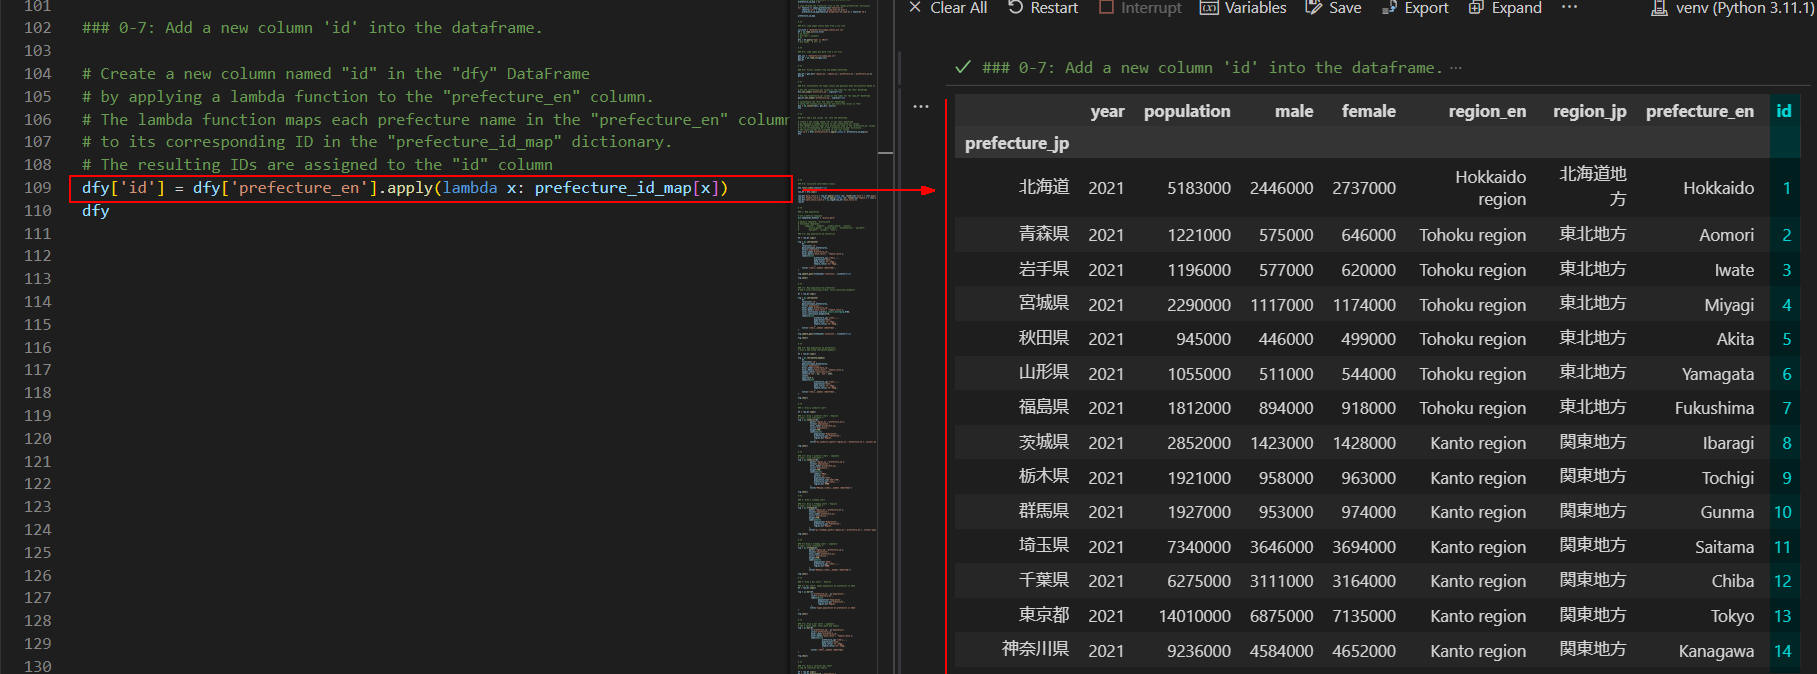Click the 'Kanagawa' prefecture cell
The width and height of the screenshot is (1817, 674).
pyautogui.click(x=1716, y=651)
